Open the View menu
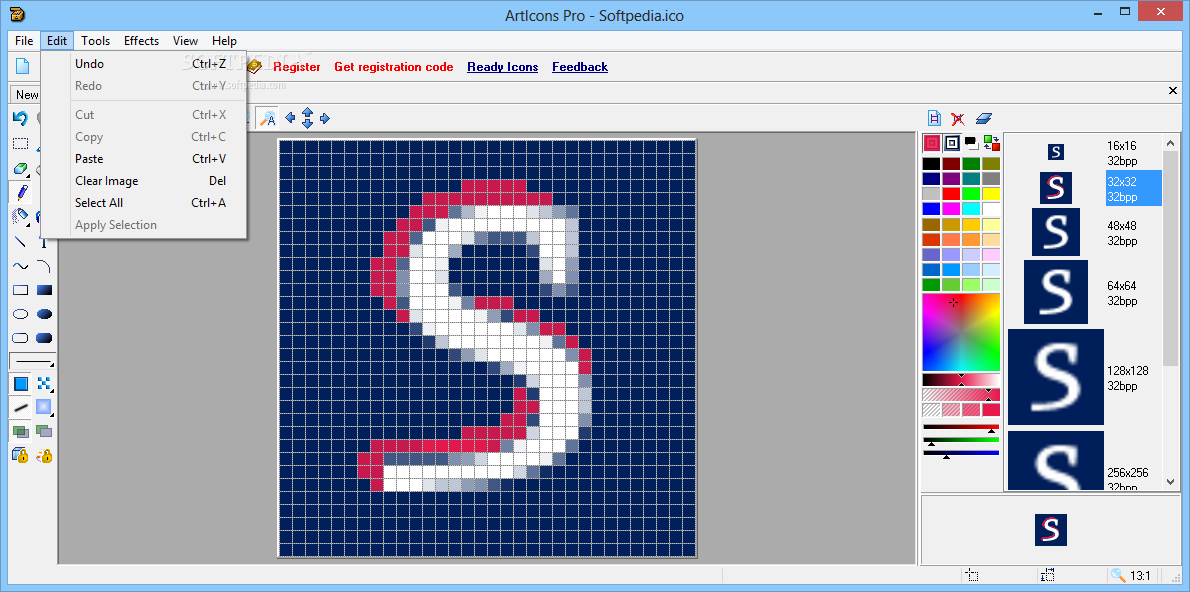The image size is (1190, 592). point(185,41)
